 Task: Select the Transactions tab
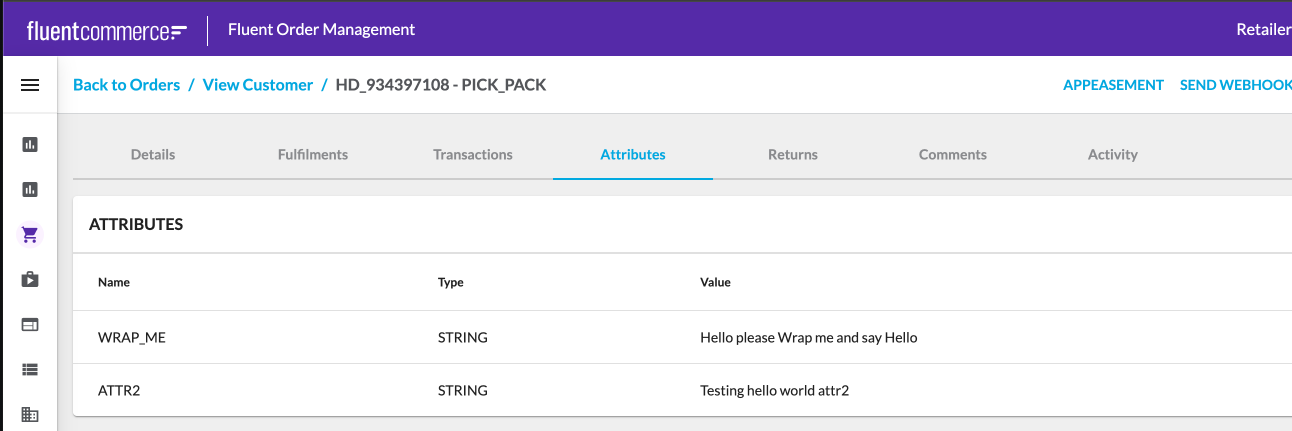pyautogui.click(x=473, y=155)
